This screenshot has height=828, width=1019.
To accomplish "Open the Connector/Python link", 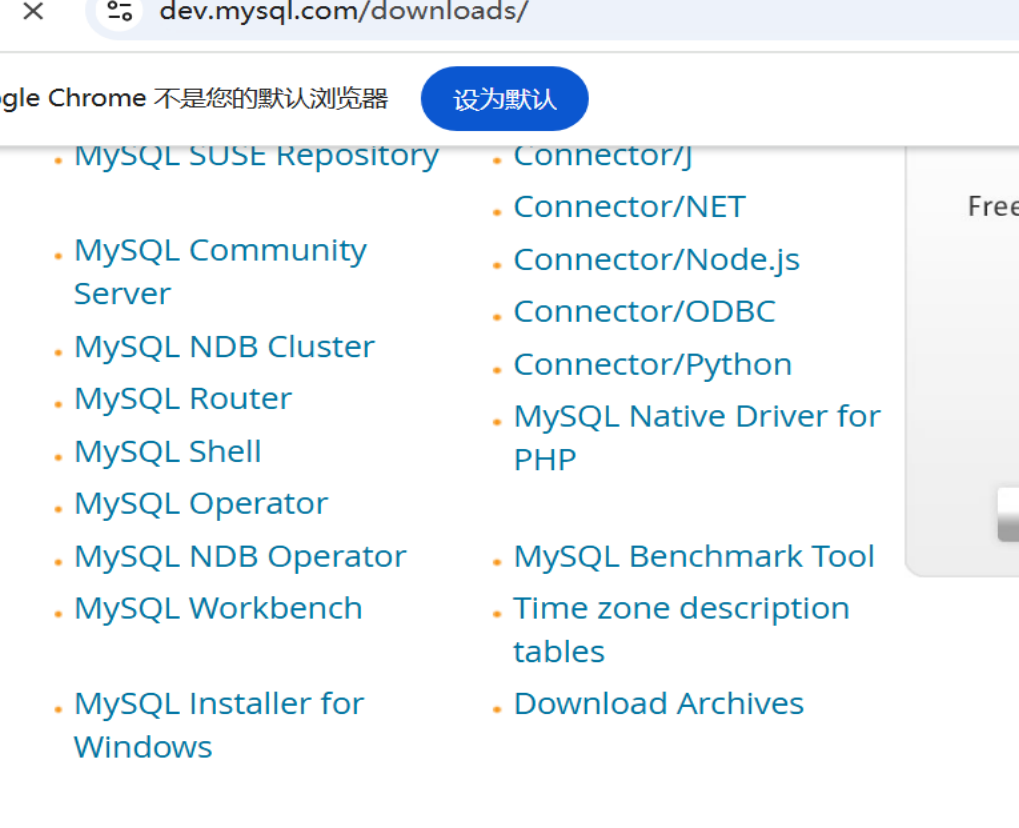I will (x=652, y=365).
